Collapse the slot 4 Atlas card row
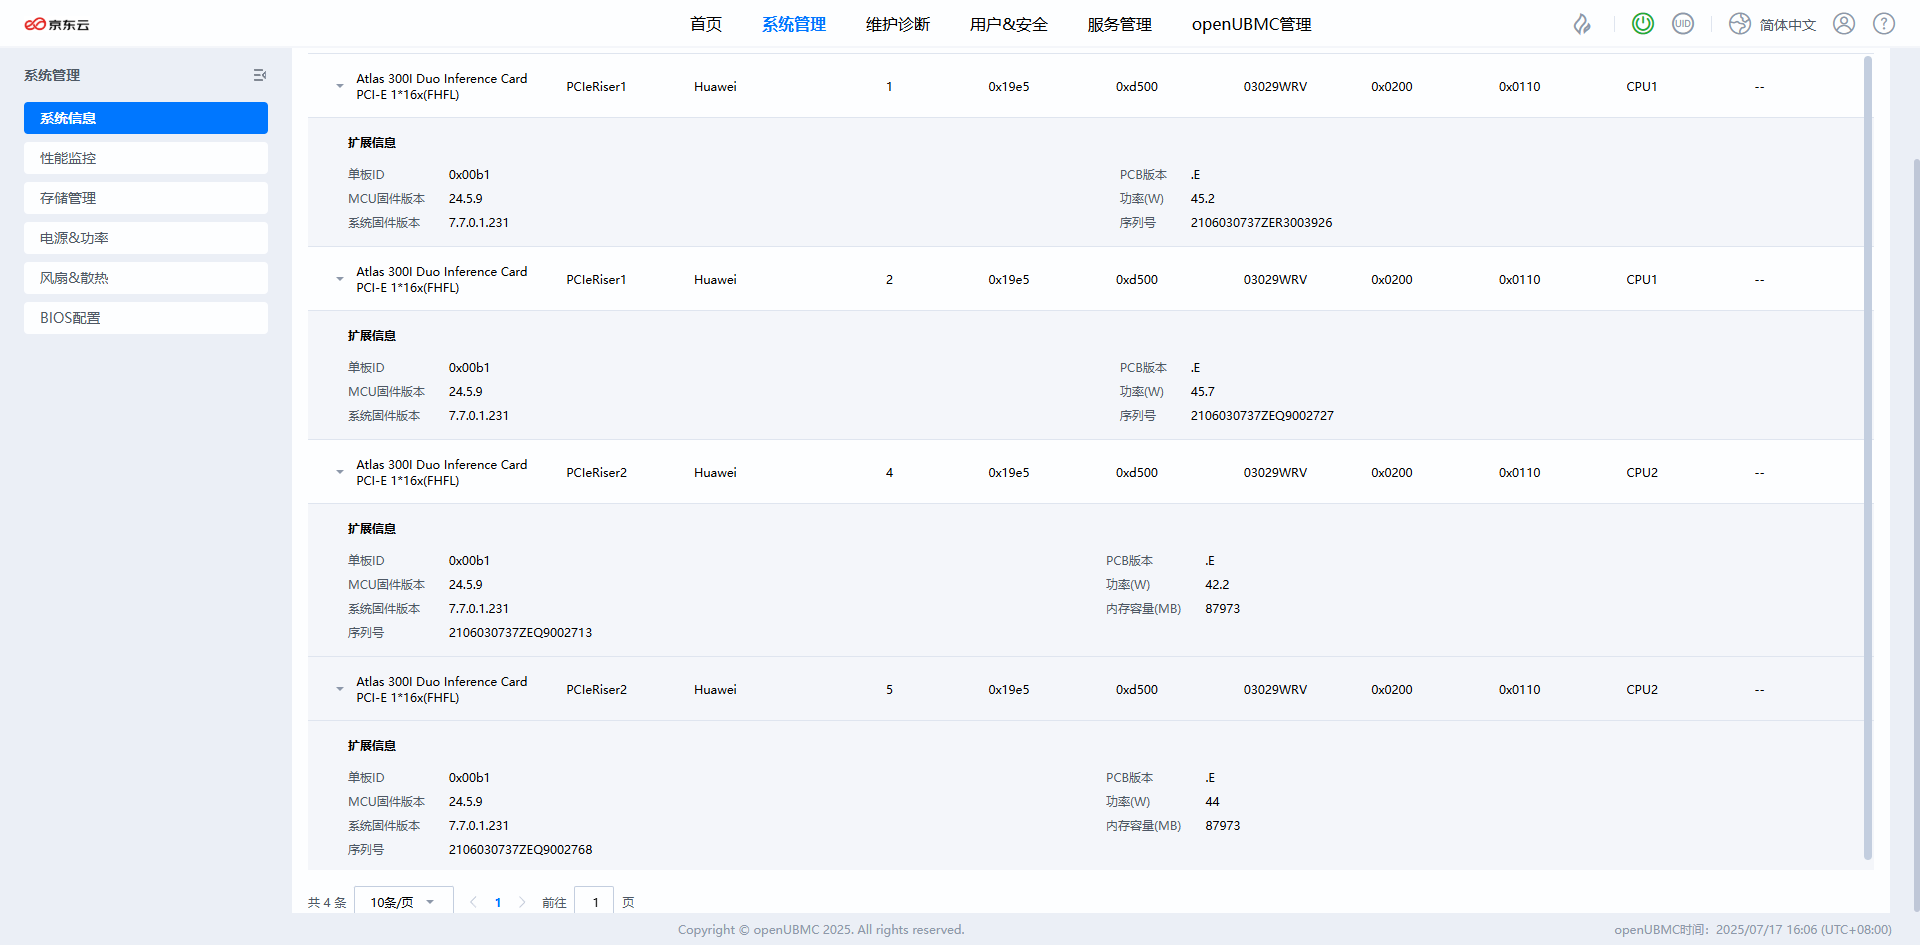The width and height of the screenshot is (1920, 945). [340, 473]
